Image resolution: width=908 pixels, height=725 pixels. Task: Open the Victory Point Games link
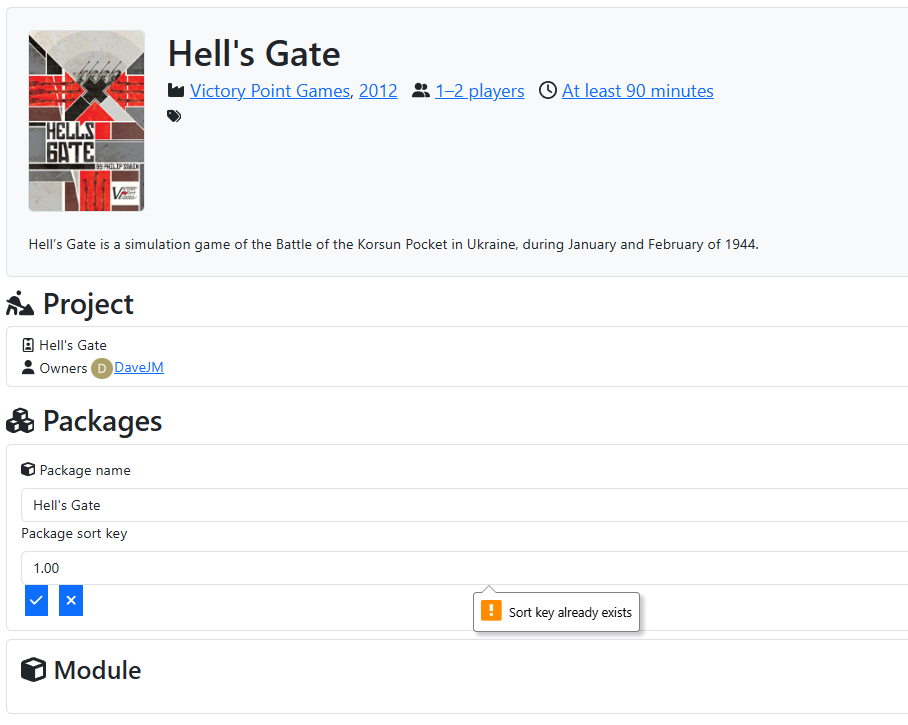point(270,91)
